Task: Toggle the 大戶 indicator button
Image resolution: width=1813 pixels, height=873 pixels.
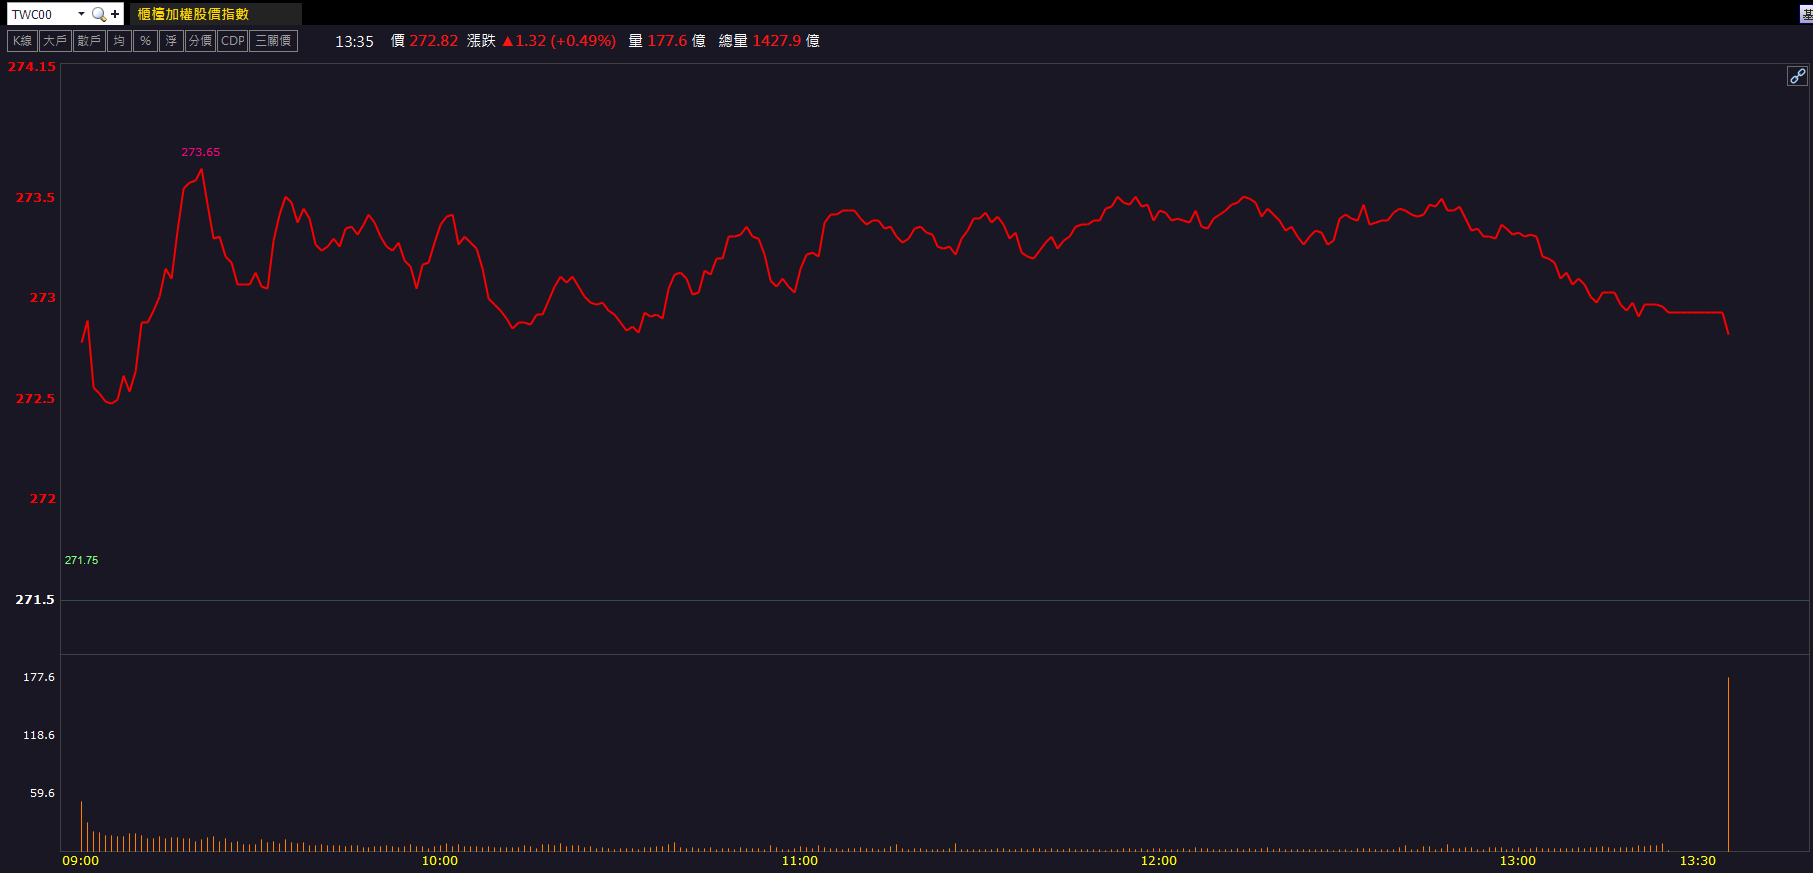Action: (x=55, y=41)
